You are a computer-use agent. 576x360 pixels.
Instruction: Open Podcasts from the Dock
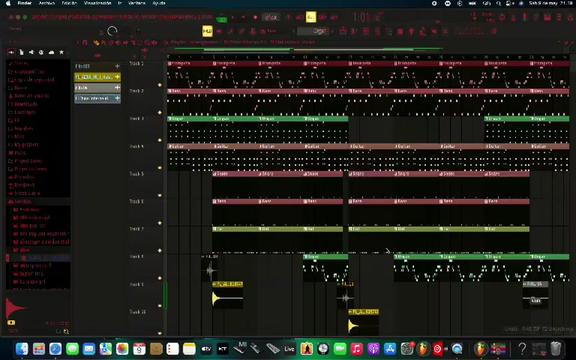click(373, 349)
